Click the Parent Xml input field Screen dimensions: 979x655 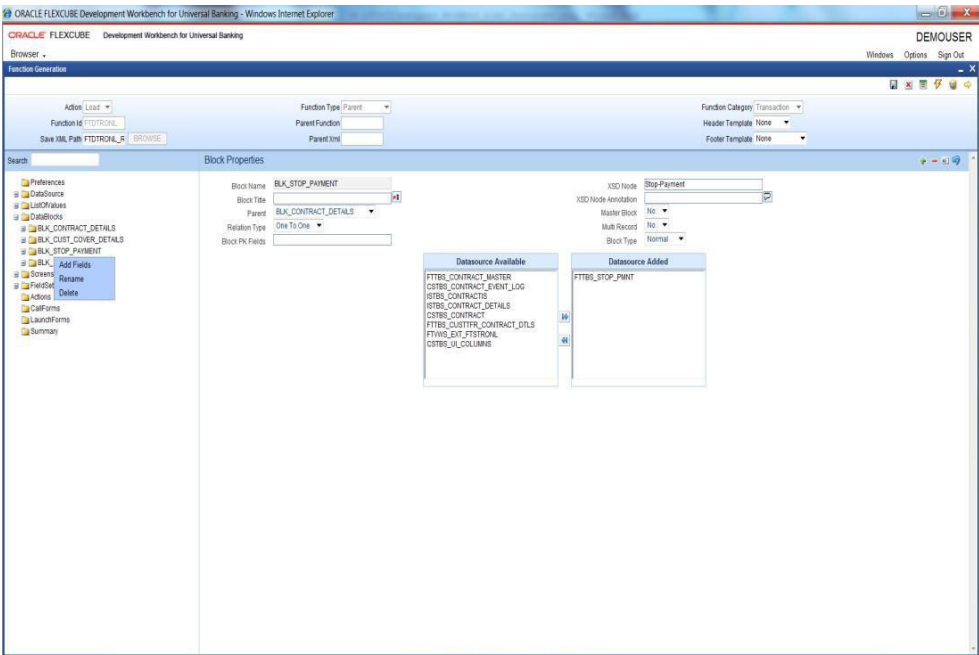(x=362, y=139)
